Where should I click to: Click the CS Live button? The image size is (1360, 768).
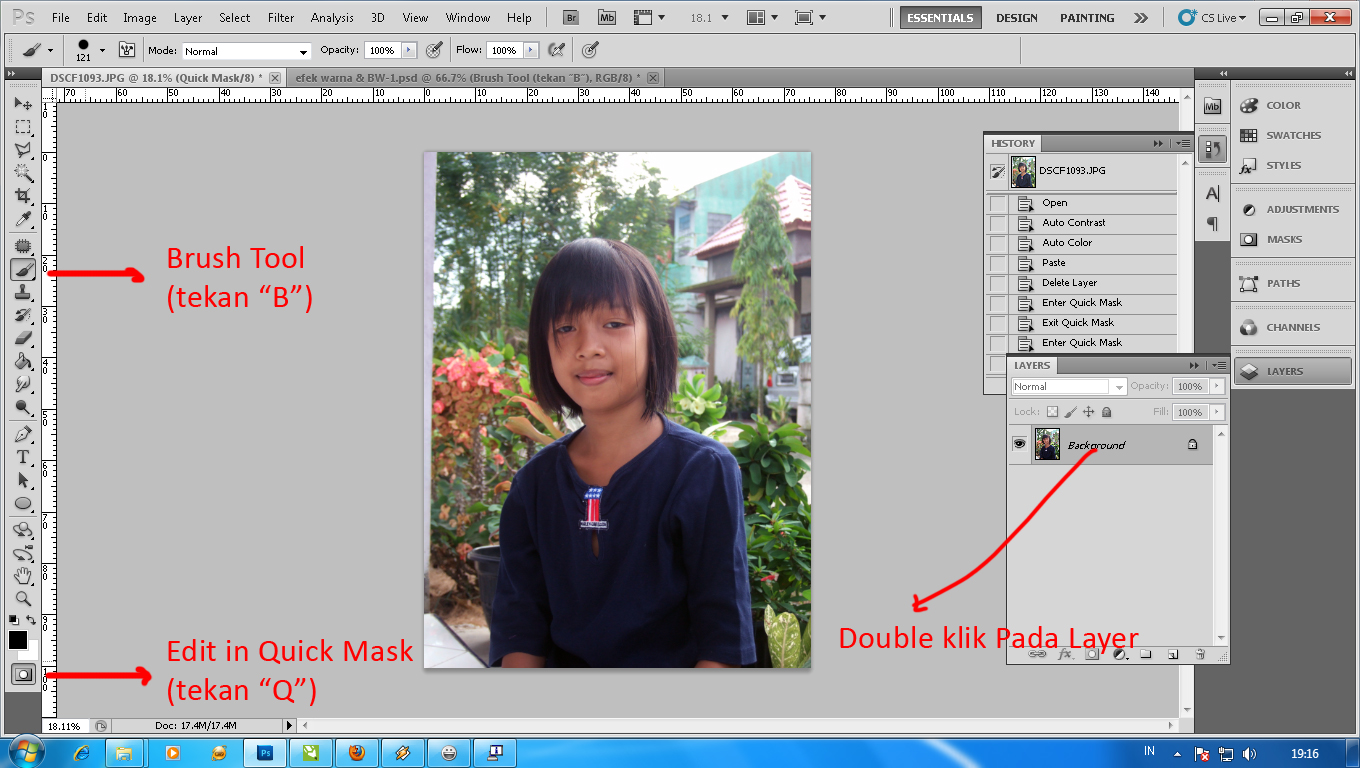tap(1219, 17)
